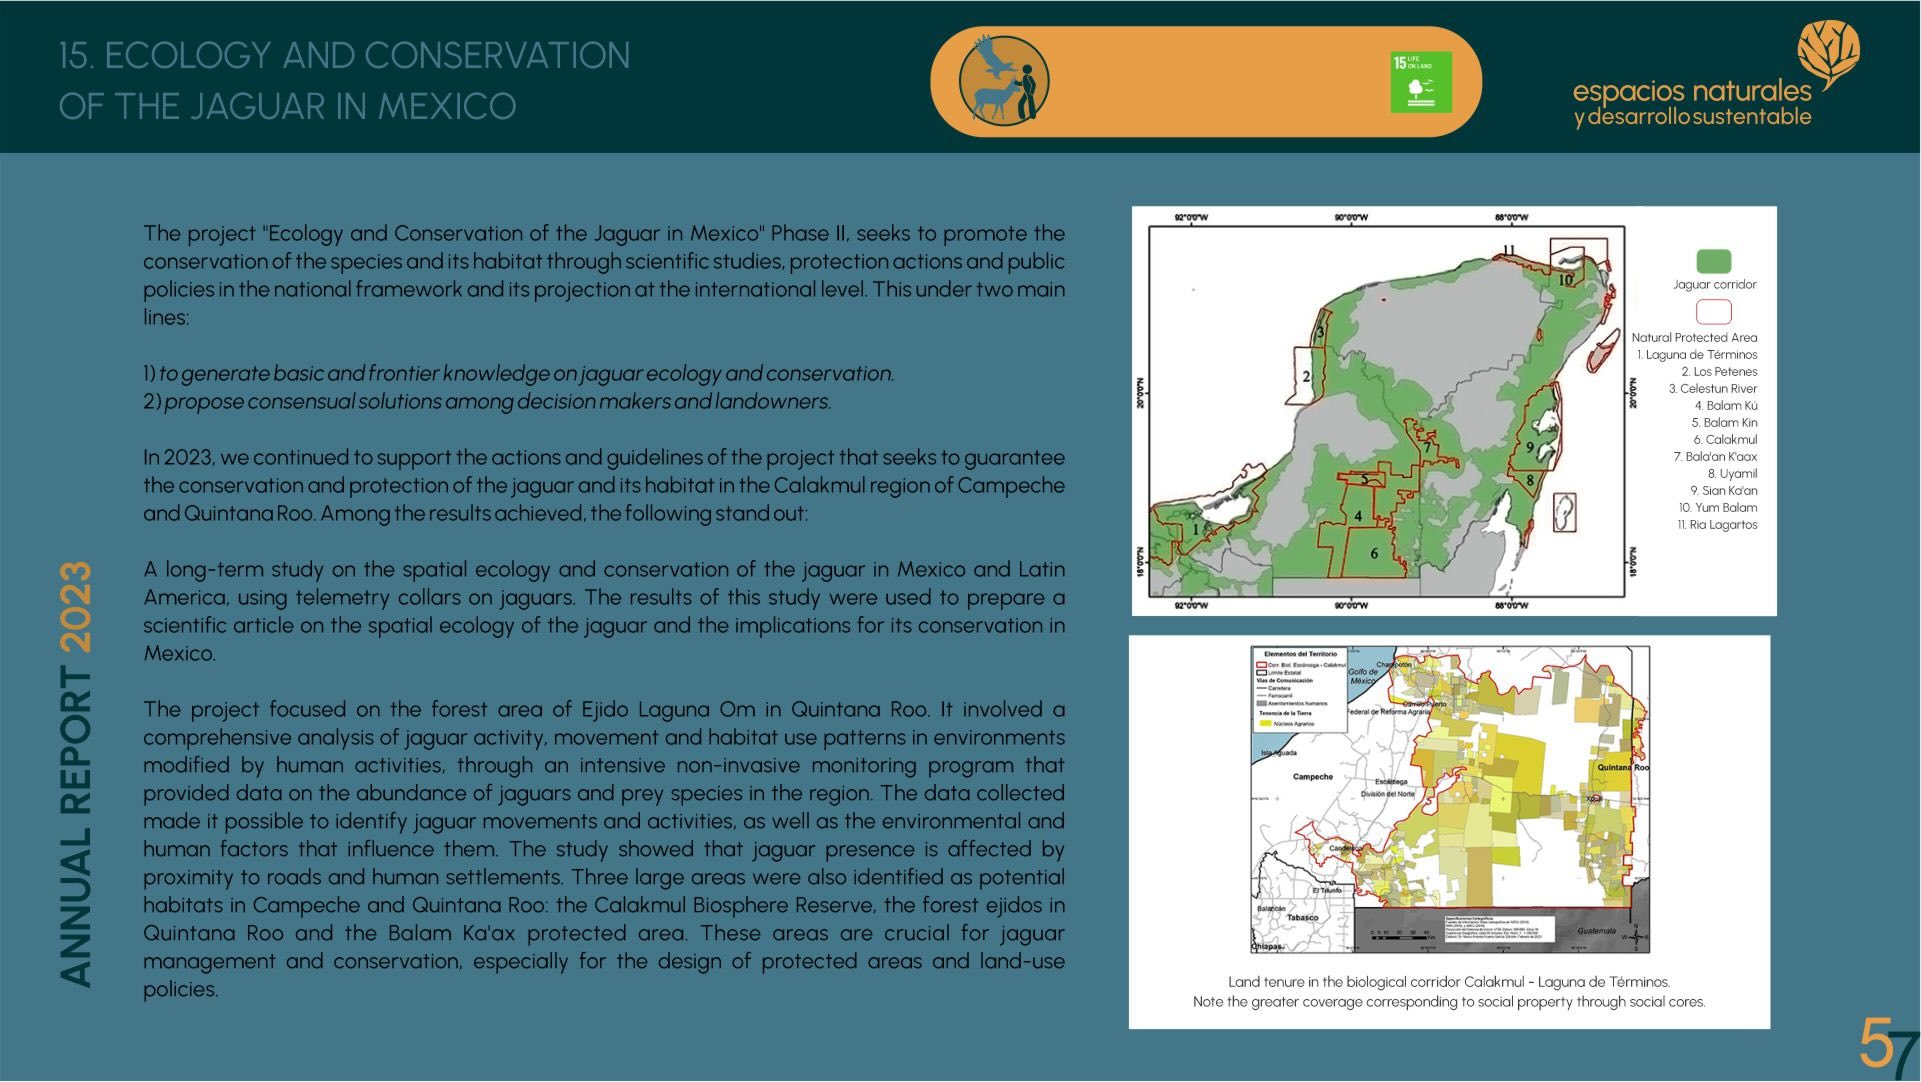
Task: Click 'Guatemala' label on land tenure map
Action: coord(1596,931)
